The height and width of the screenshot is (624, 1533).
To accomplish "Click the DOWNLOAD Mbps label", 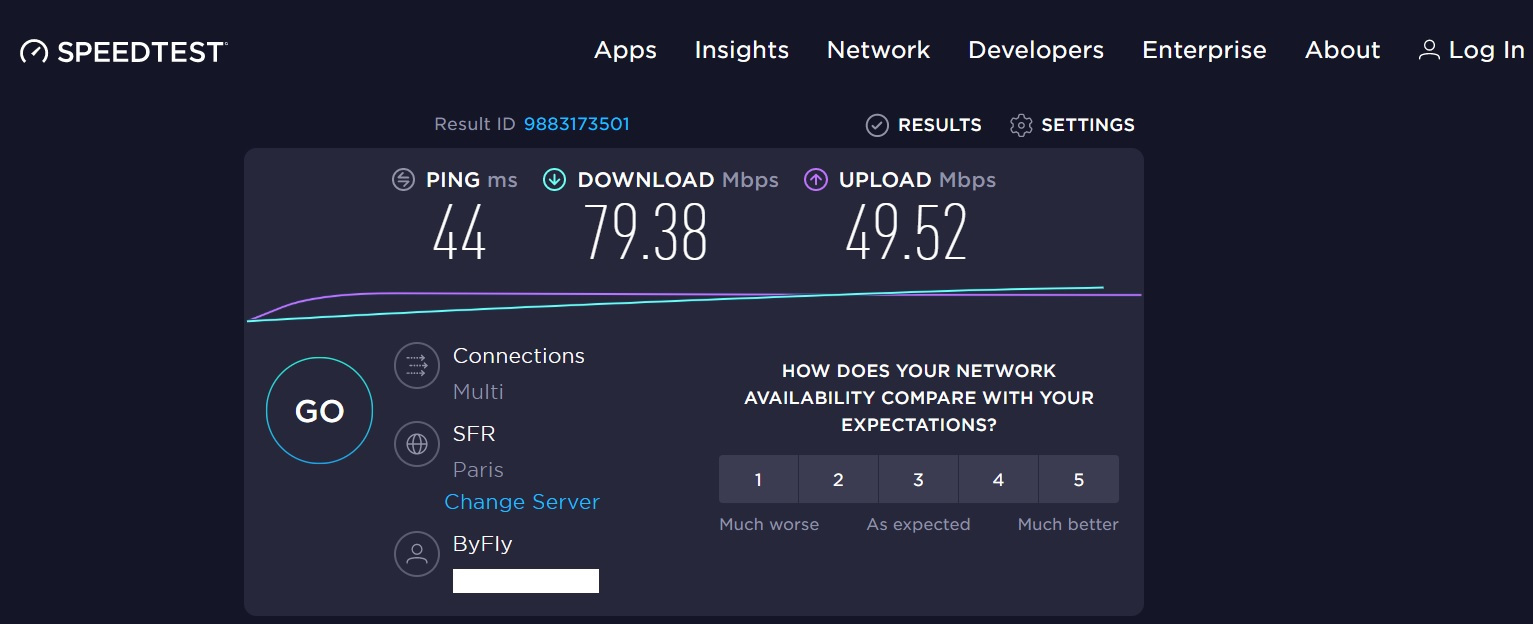I will click(678, 180).
